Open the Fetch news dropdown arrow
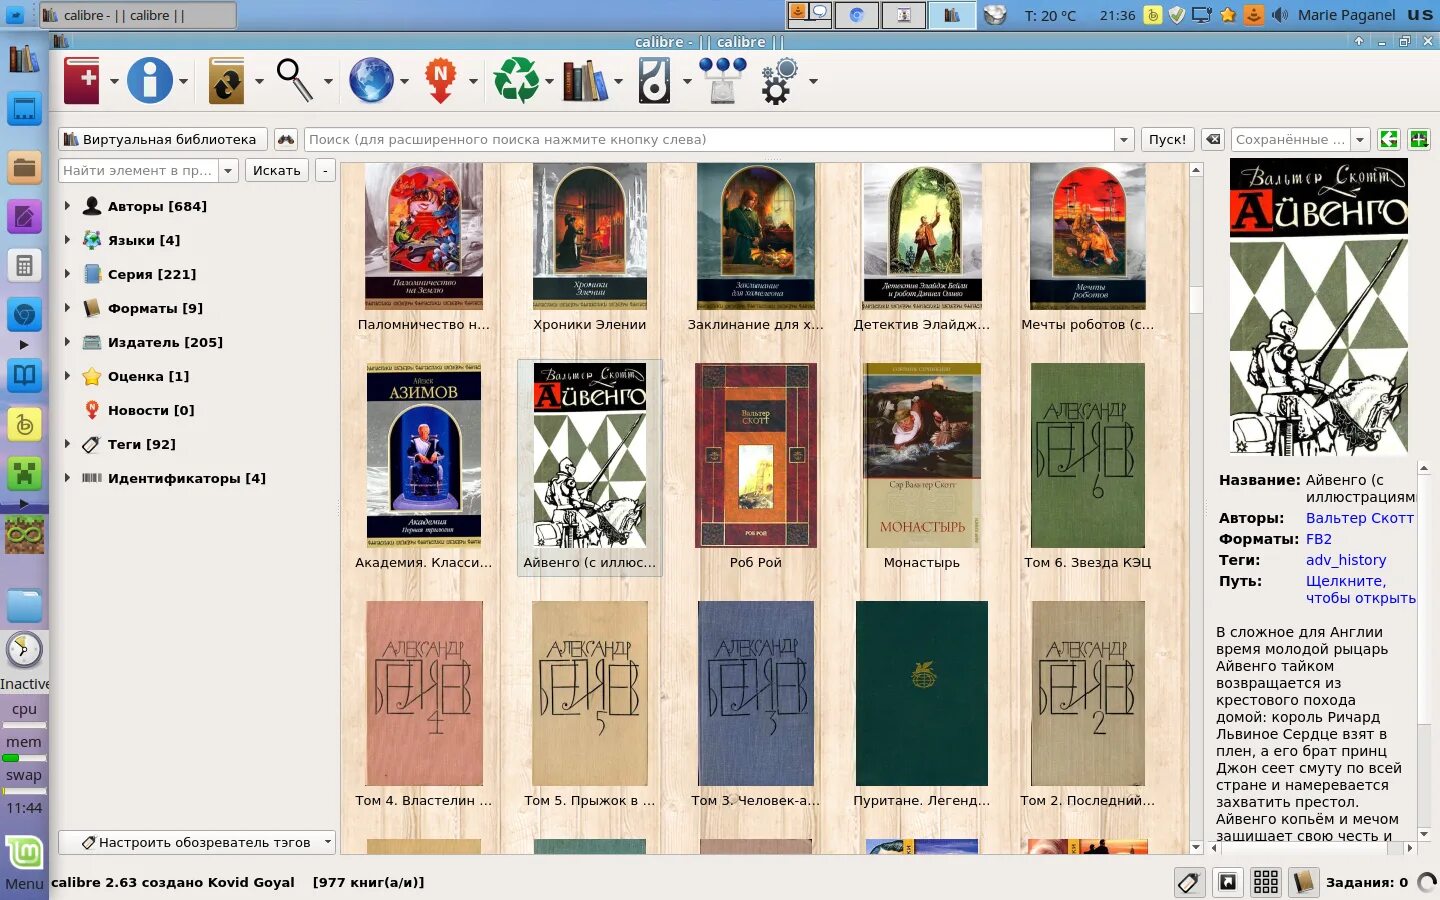Image resolution: width=1440 pixels, height=900 pixels. pos(473,81)
